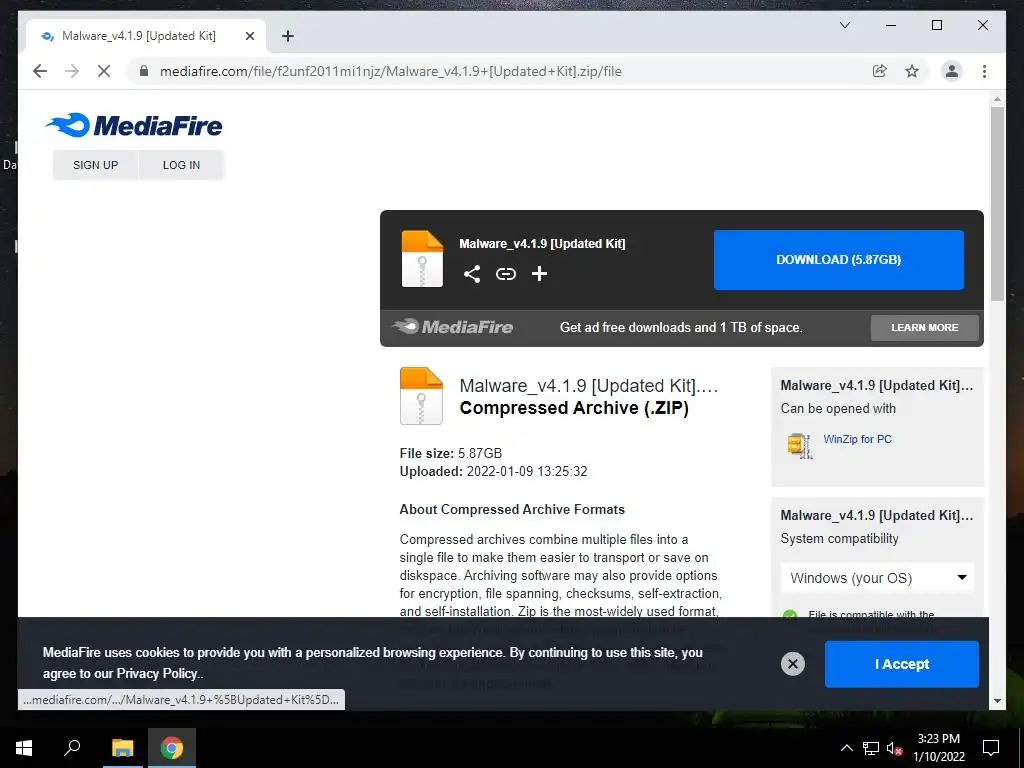Click the I Accept cookie button
Screen dimensions: 1024x768
pos(902,664)
